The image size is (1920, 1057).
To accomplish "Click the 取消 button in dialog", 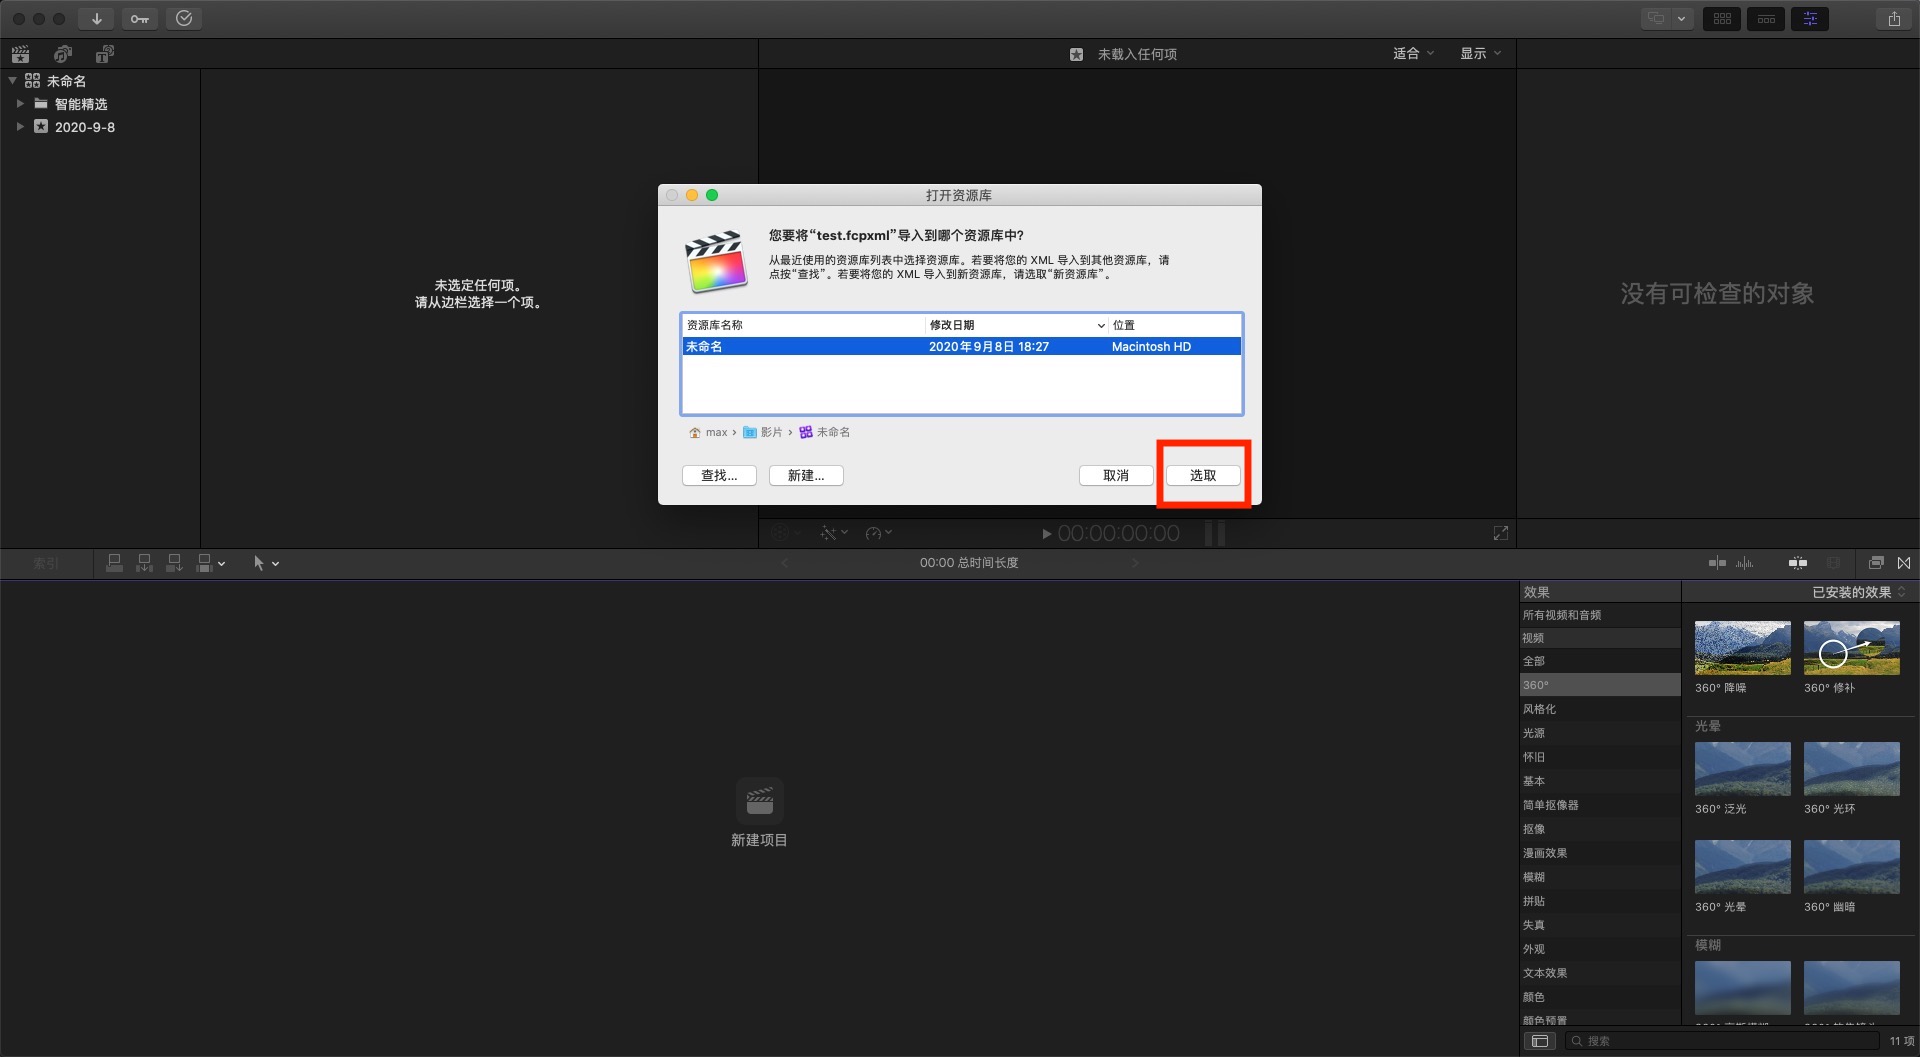I will pos(1116,475).
